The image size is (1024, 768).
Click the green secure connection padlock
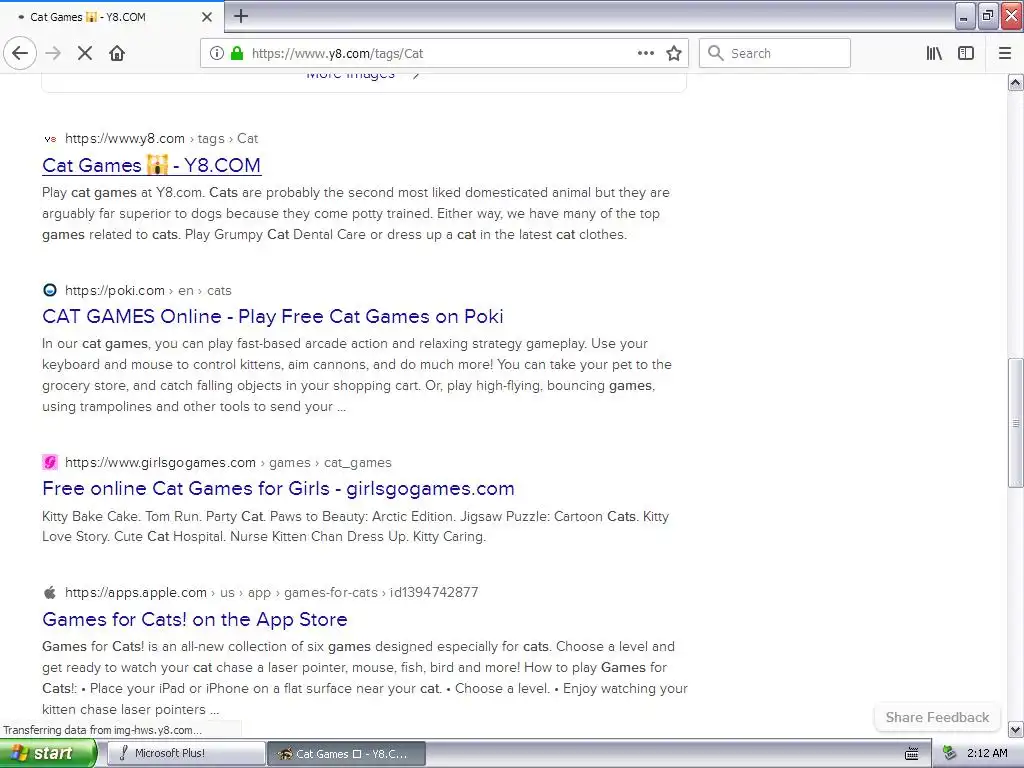coord(237,53)
